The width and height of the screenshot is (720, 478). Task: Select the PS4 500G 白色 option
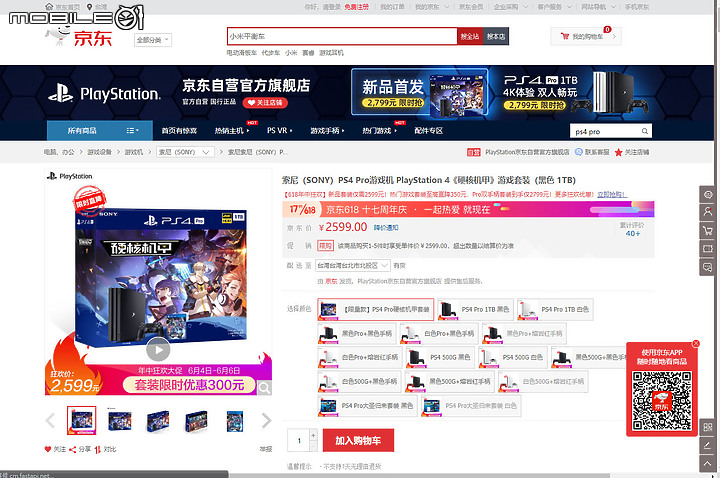[x=512, y=357]
